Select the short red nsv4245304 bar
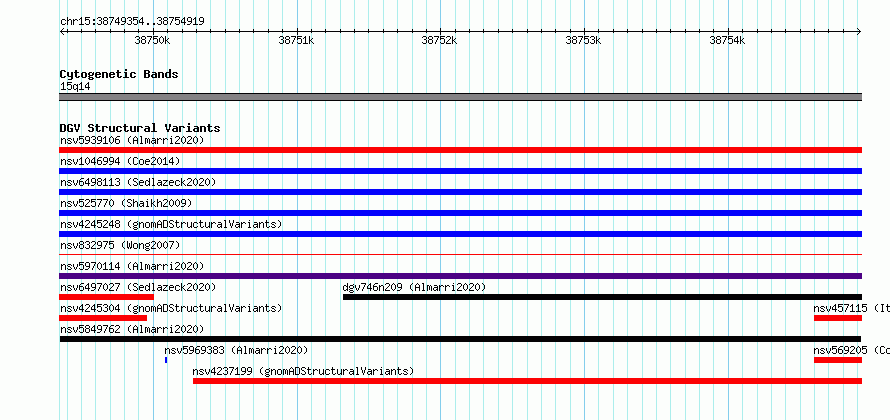The width and height of the screenshot is (890, 420). coord(103,318)
